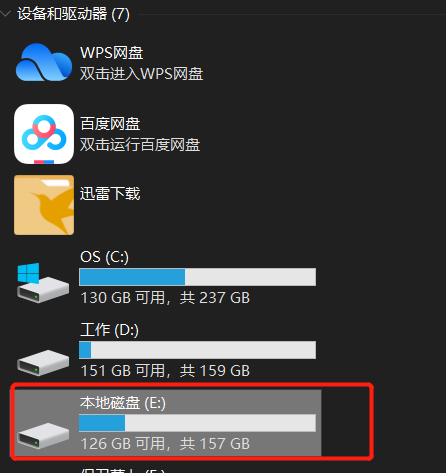Viewport: 446px width, 473px height.
Task: Click the 迅雷下载 hummingbird folder icon
Action: (x=44, y=205)
